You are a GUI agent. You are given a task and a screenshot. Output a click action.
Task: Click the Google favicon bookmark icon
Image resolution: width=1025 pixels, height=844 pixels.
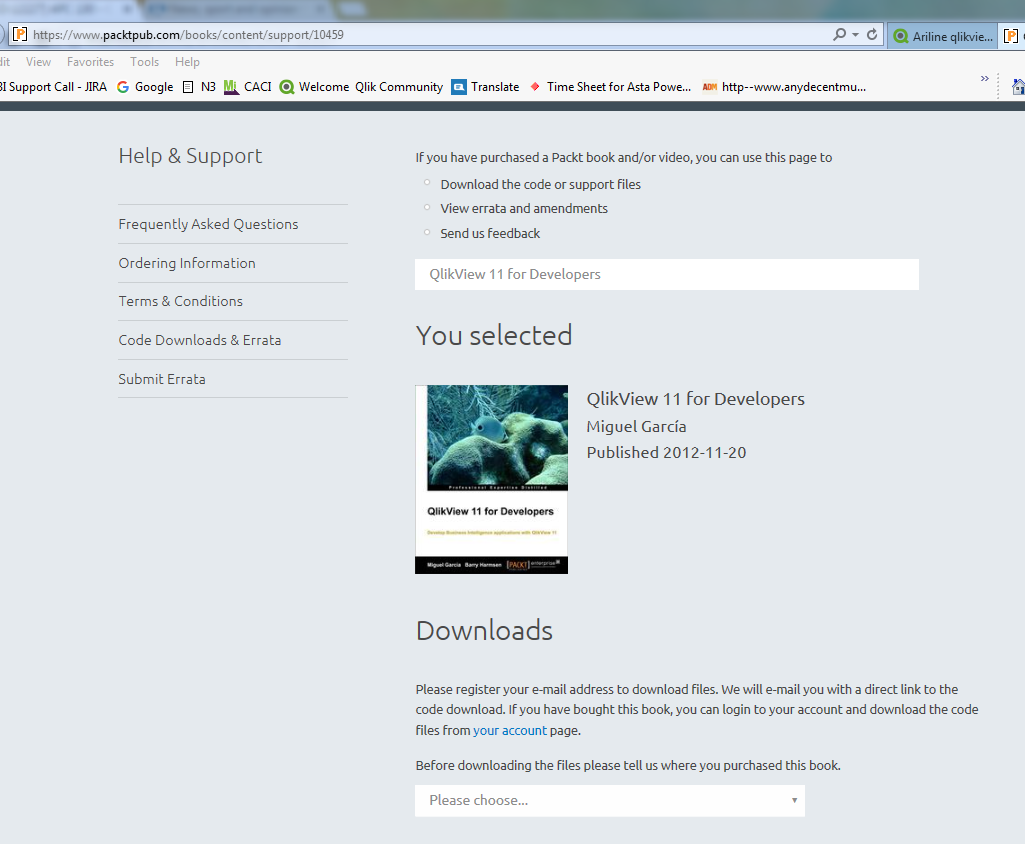click(123, 87)
